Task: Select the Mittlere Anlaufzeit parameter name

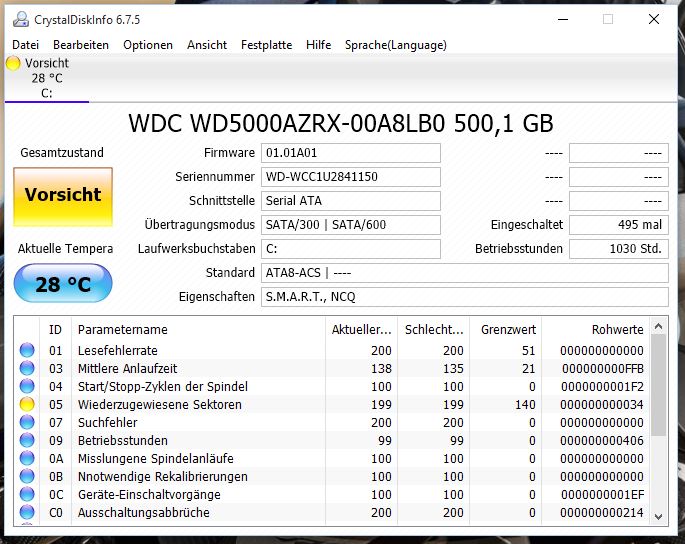Action: [128, 368]
